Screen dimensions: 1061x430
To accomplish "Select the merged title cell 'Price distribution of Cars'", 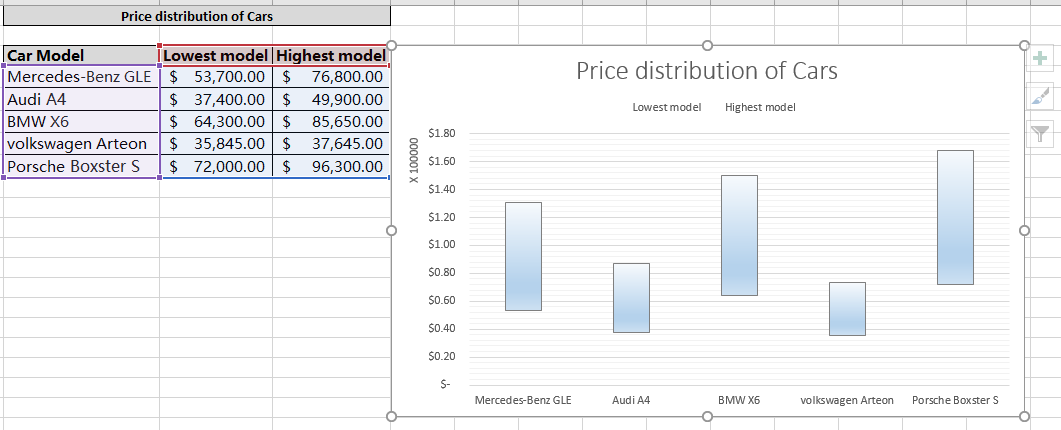I will pos(197,16).
